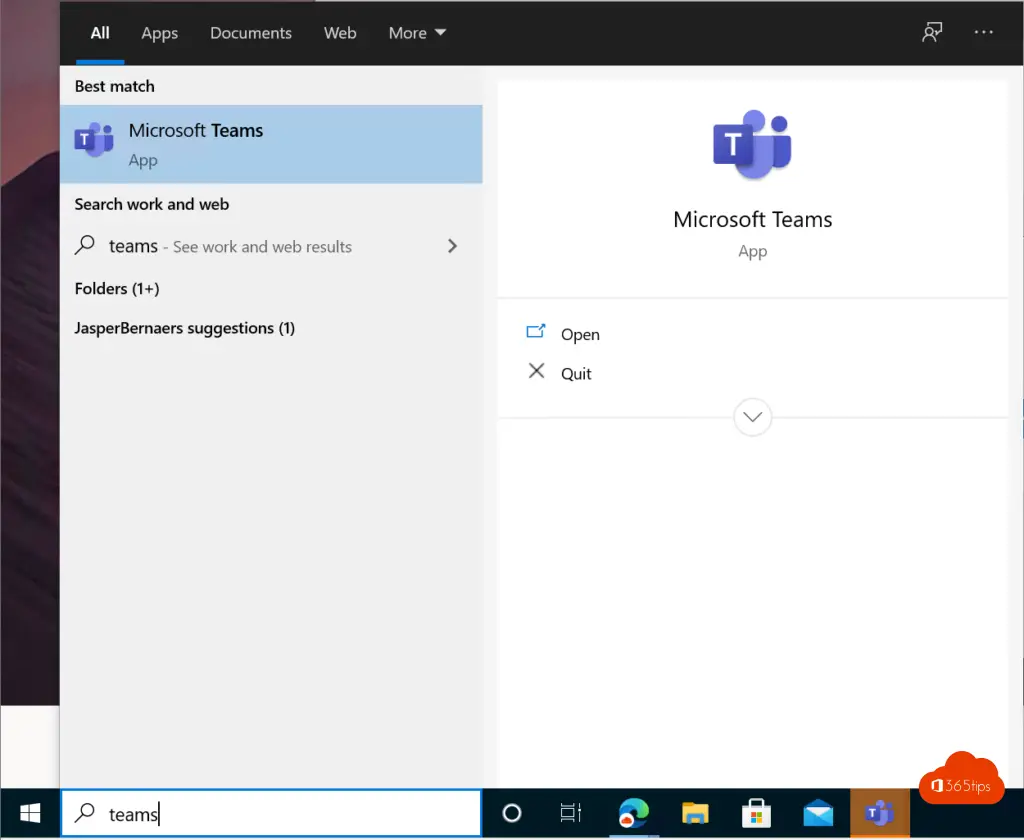
Task: Select Microsoft Teams best match result
Action: pyautogui.click(x=270, y=144)
